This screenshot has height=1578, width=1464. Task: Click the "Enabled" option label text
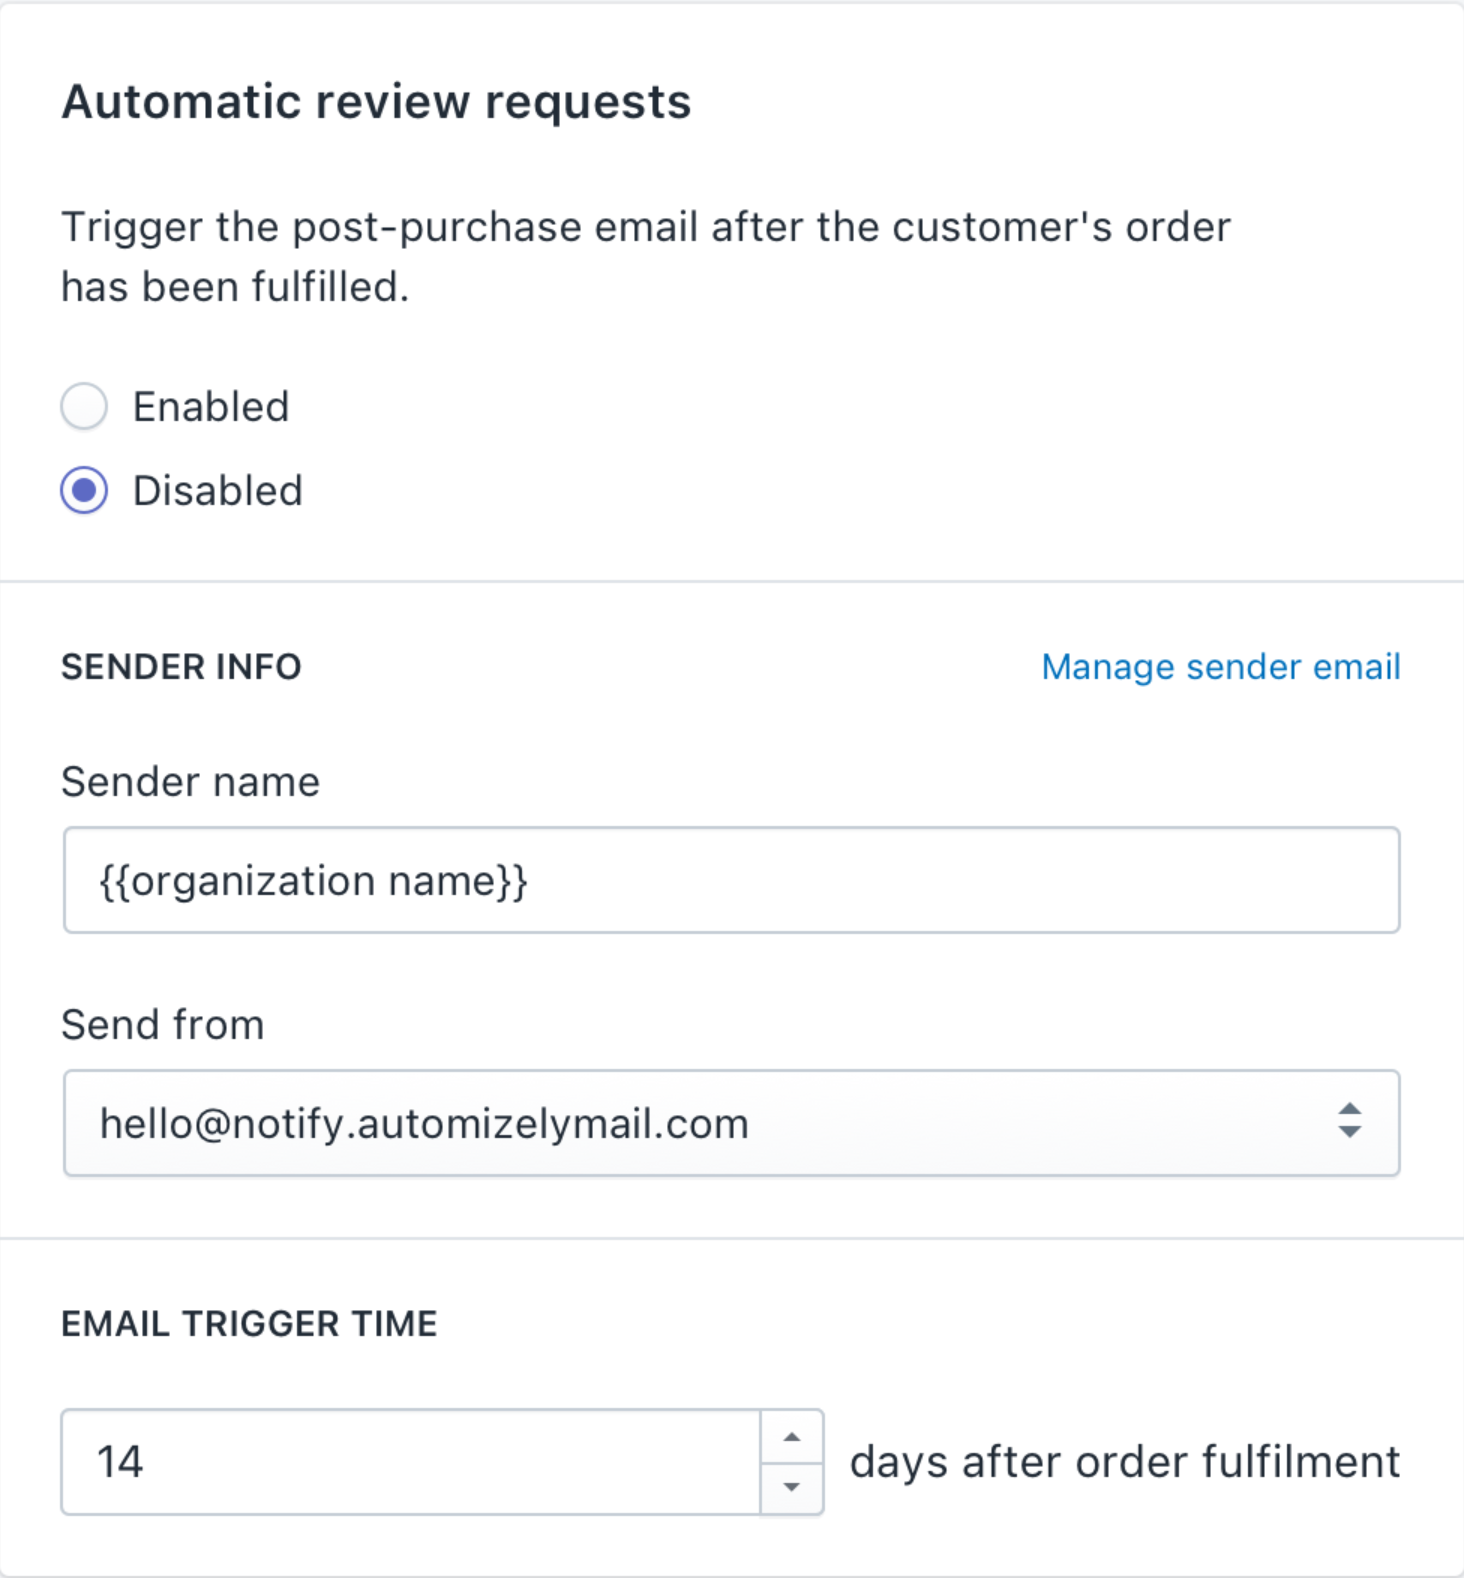pyautogui.click(x=211, y=407)
